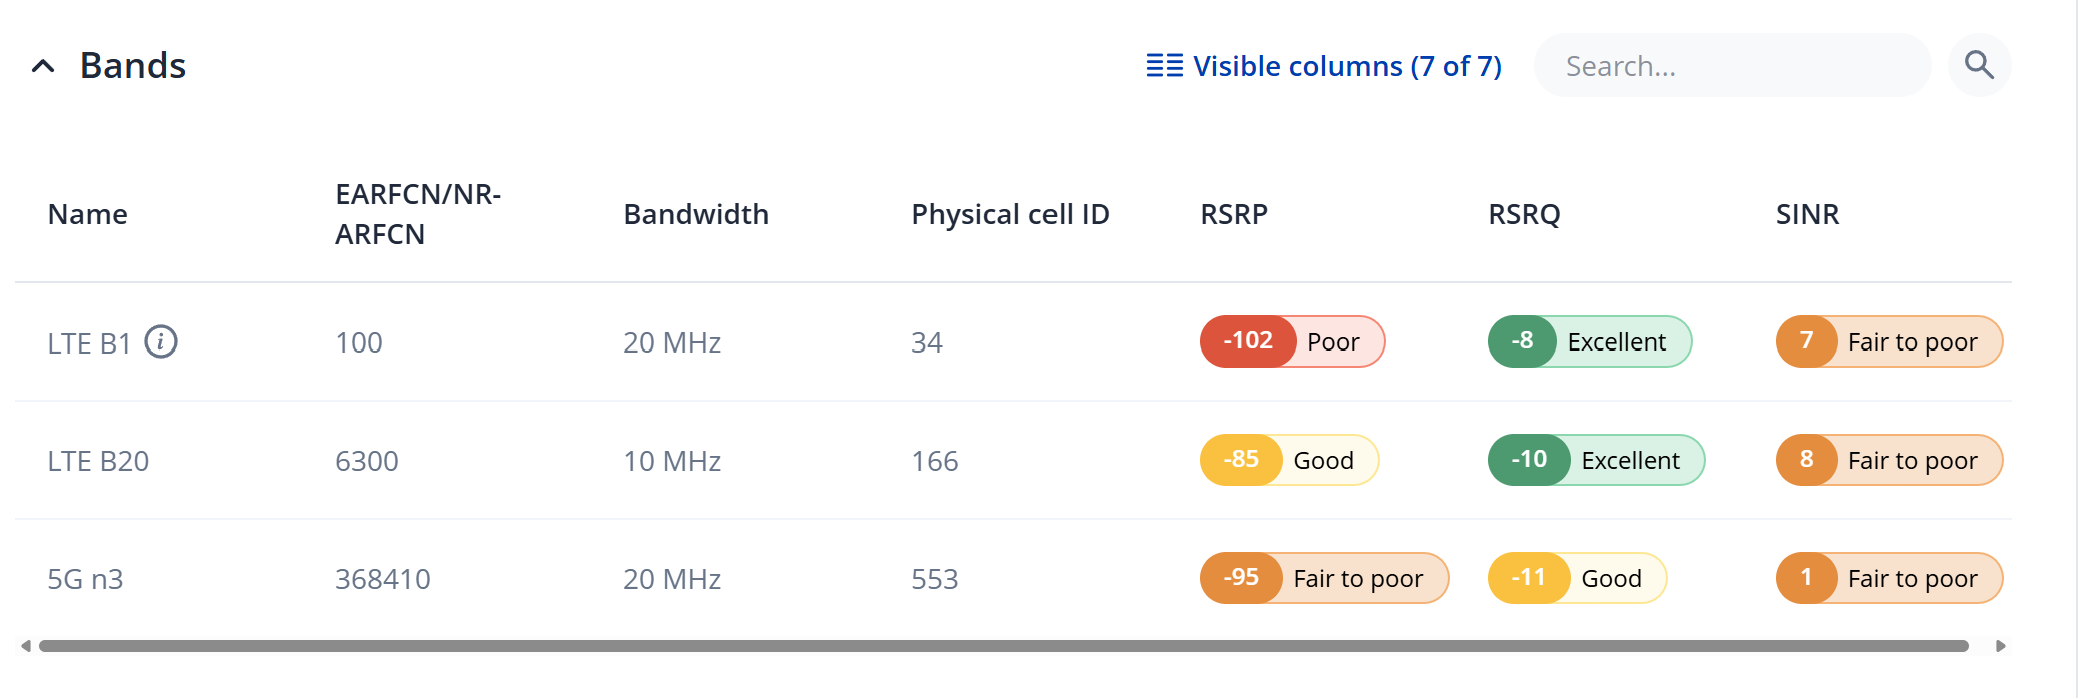This screenshot has height=698, width=2090.
Task: Click the LTE B1 info icon
Action: pyautogui.click(x=161, y=342)
